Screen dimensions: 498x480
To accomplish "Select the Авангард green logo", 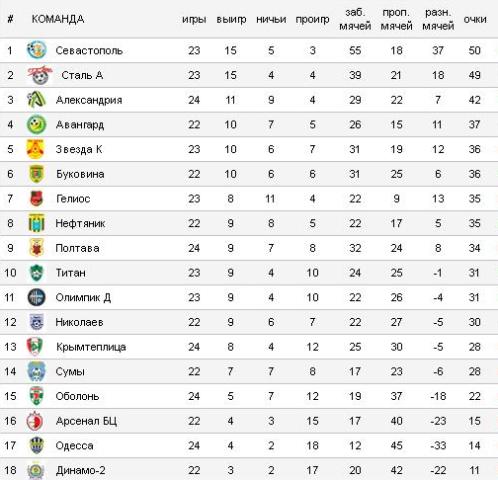I will pos(36,124).
